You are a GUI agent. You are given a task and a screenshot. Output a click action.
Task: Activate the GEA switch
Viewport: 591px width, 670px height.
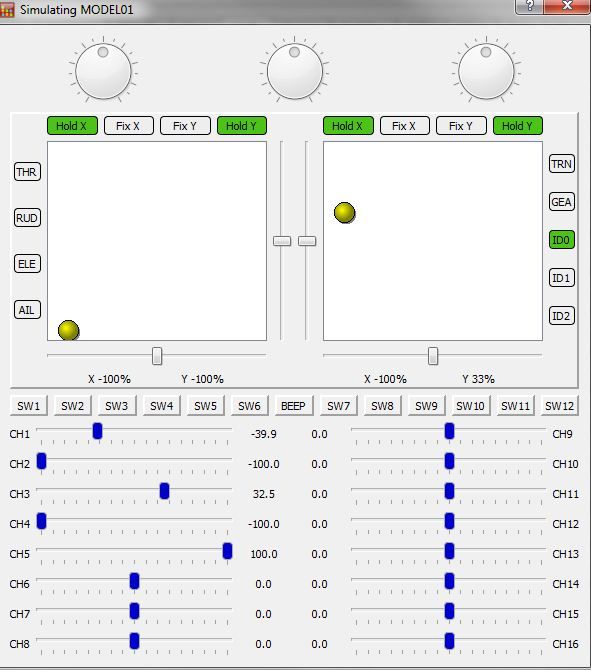point(562,202)
